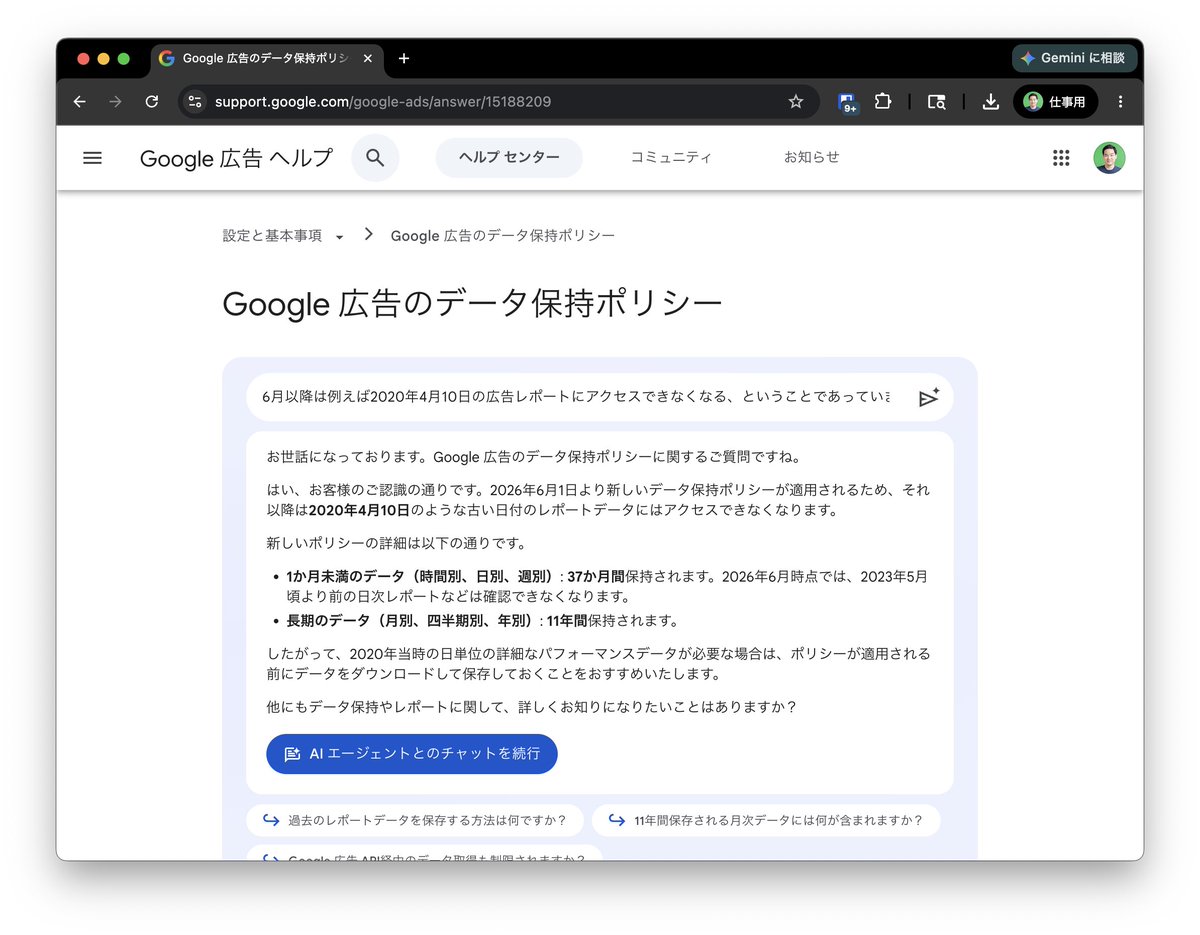Open the extension with the 9+ badge
Image resolution: width=1200 pixels, height=935 pixels.
pyautogui.click(x=847, y=102)
